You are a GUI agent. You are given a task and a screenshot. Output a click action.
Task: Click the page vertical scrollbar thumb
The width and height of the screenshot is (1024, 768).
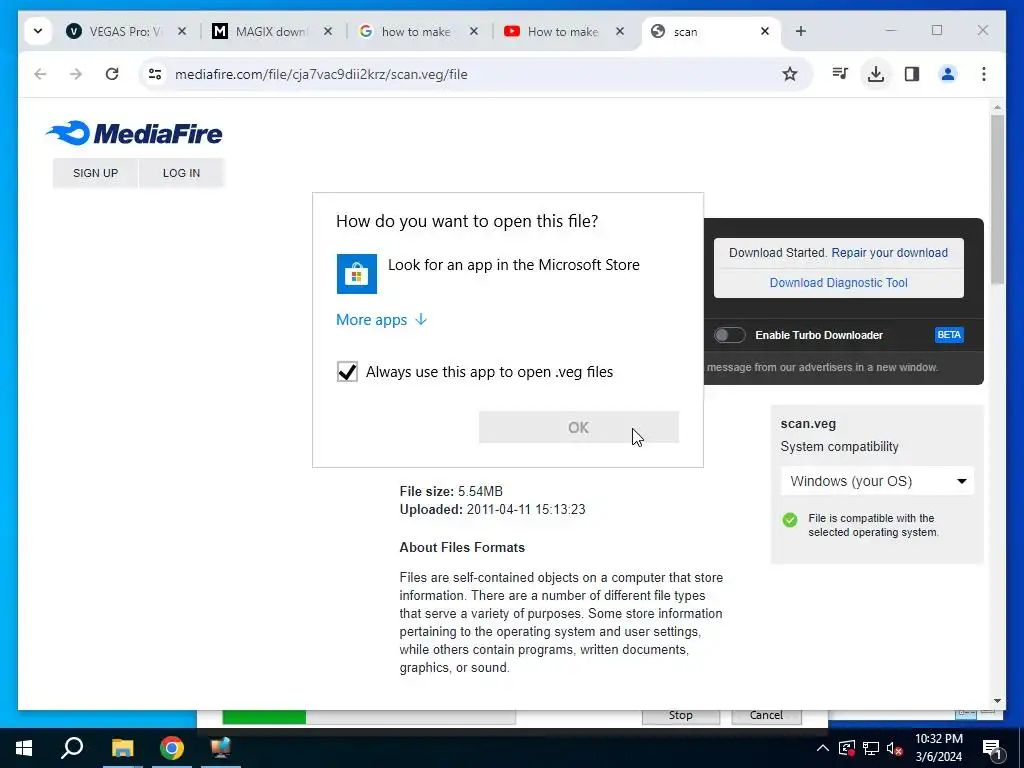[x=997, y=199]
